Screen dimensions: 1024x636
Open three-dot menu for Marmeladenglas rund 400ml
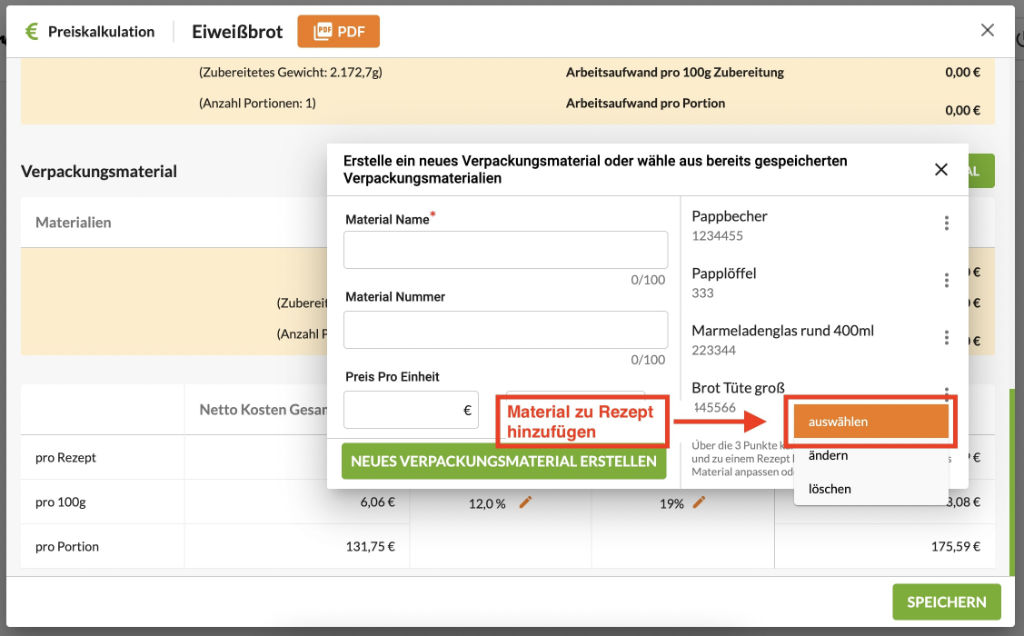click(946, 338)
